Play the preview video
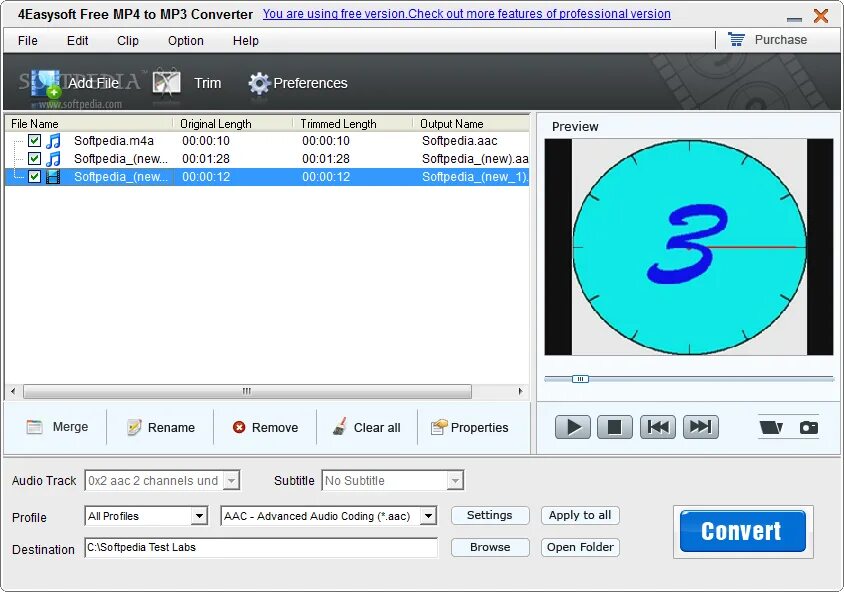Screen dimensions: 844x592 (573, 427)
